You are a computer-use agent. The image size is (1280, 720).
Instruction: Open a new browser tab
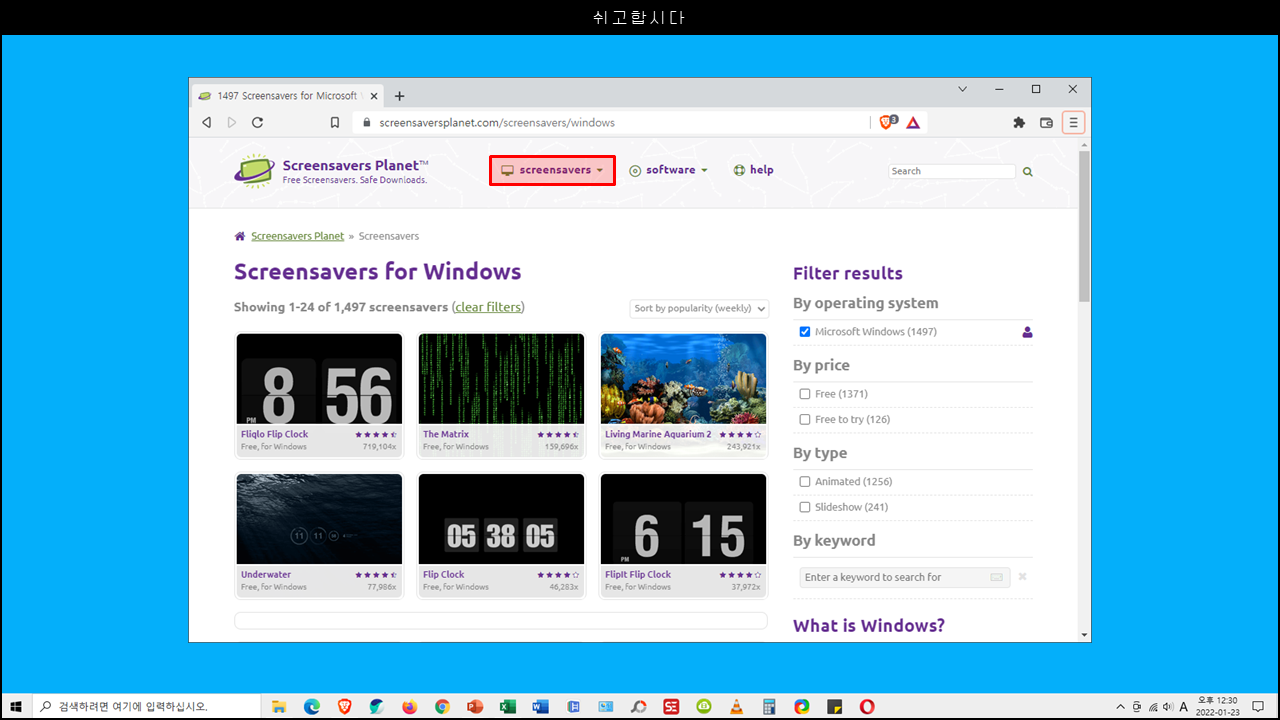399,96
